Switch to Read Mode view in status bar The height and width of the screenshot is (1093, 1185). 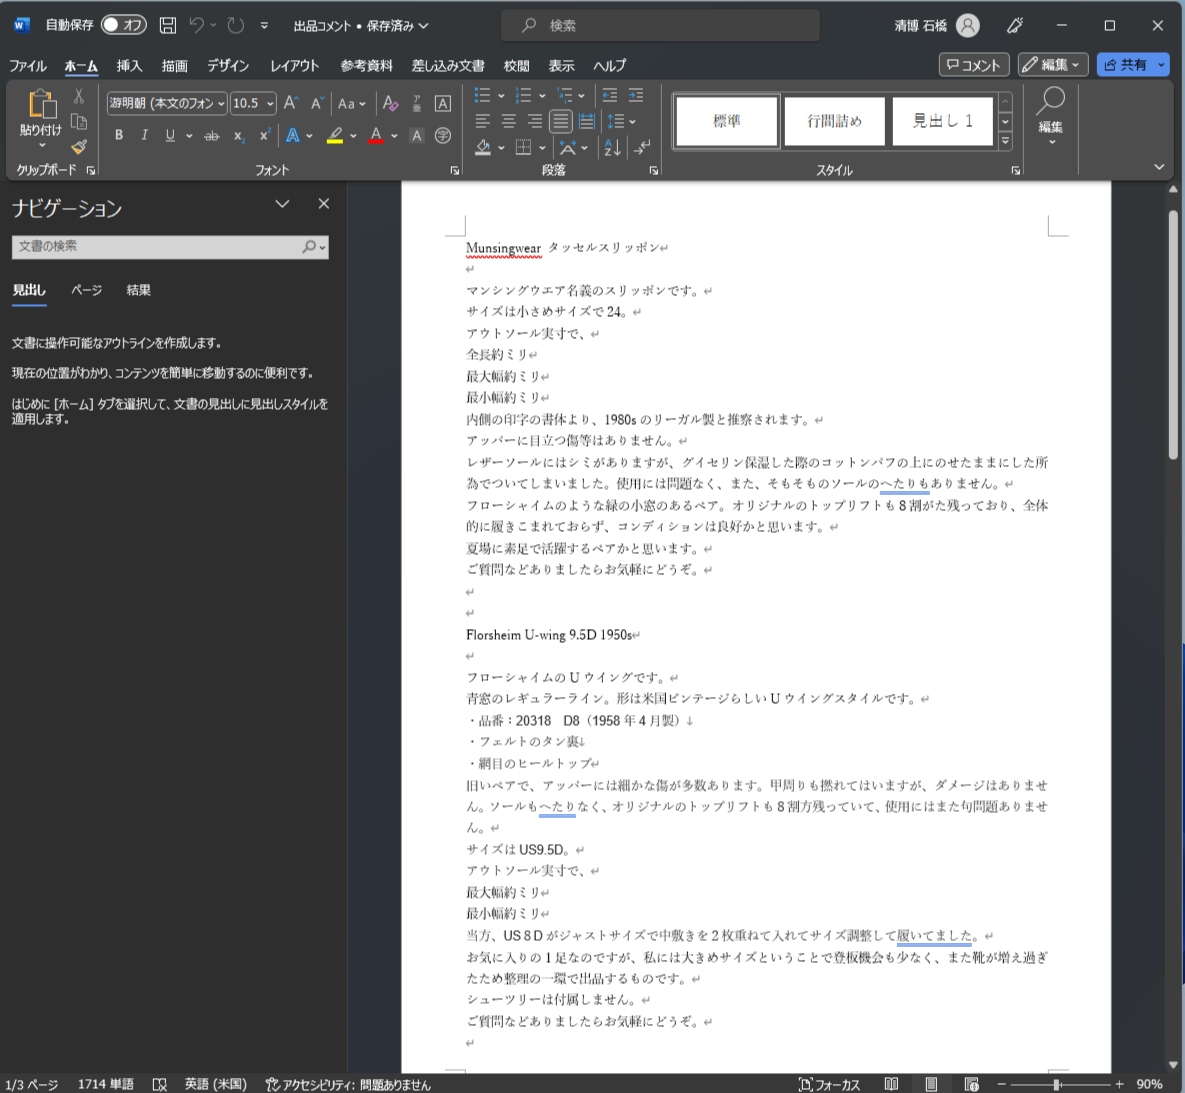tap(891, 1085)
